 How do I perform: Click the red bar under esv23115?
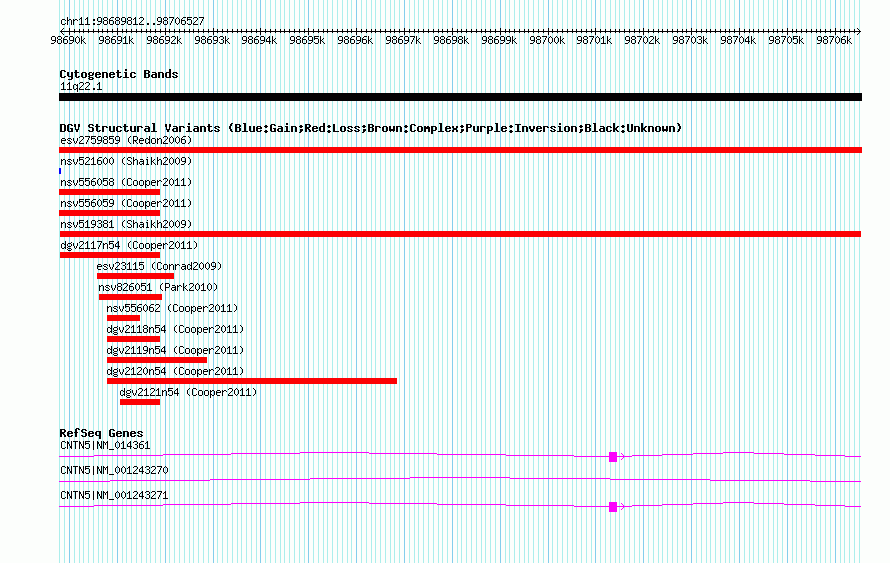(136, 276)
